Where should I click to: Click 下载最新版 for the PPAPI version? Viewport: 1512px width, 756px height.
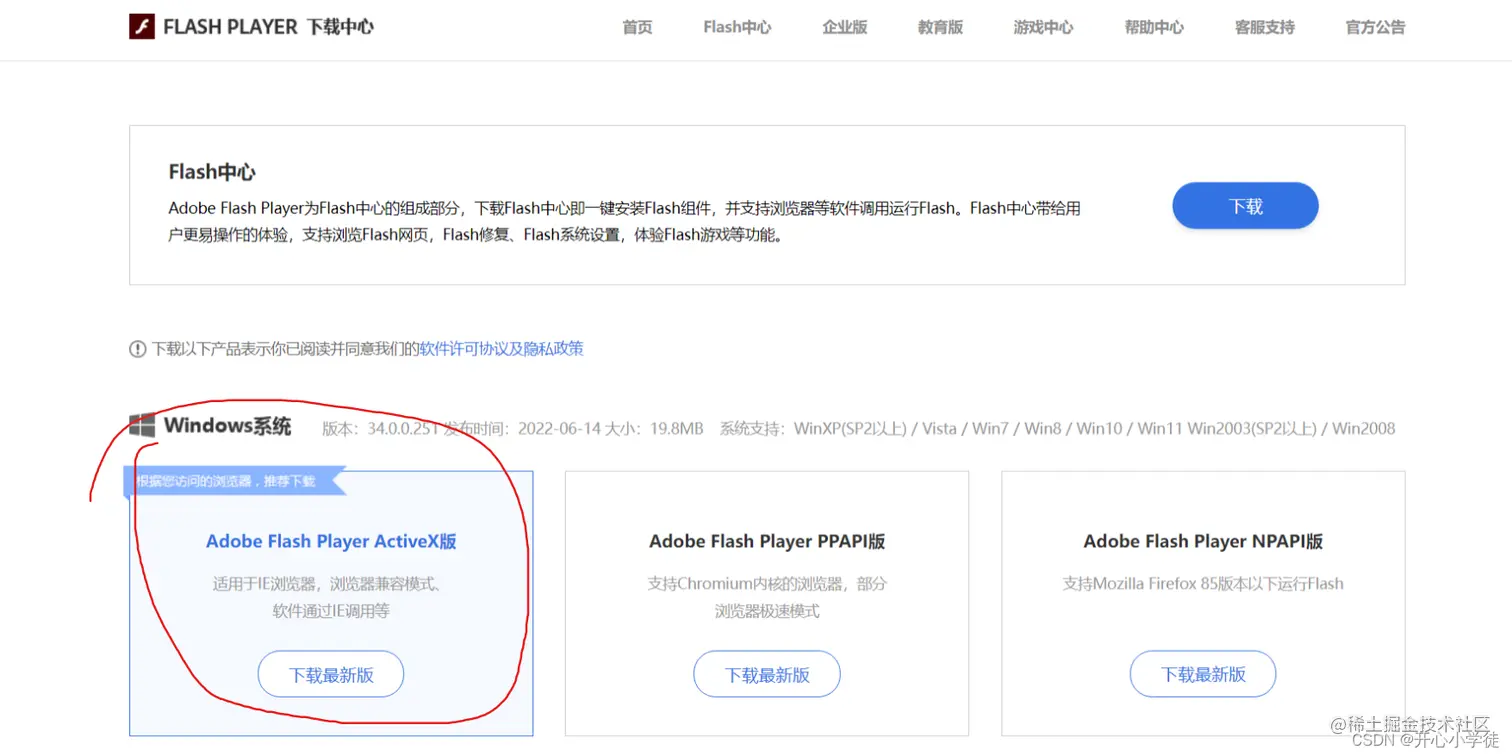(766, 673)
